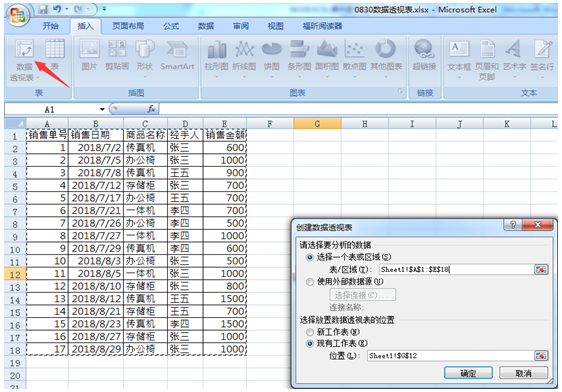
Task: Save the workbook from the quick access toolbar
Action: point(43,9)
